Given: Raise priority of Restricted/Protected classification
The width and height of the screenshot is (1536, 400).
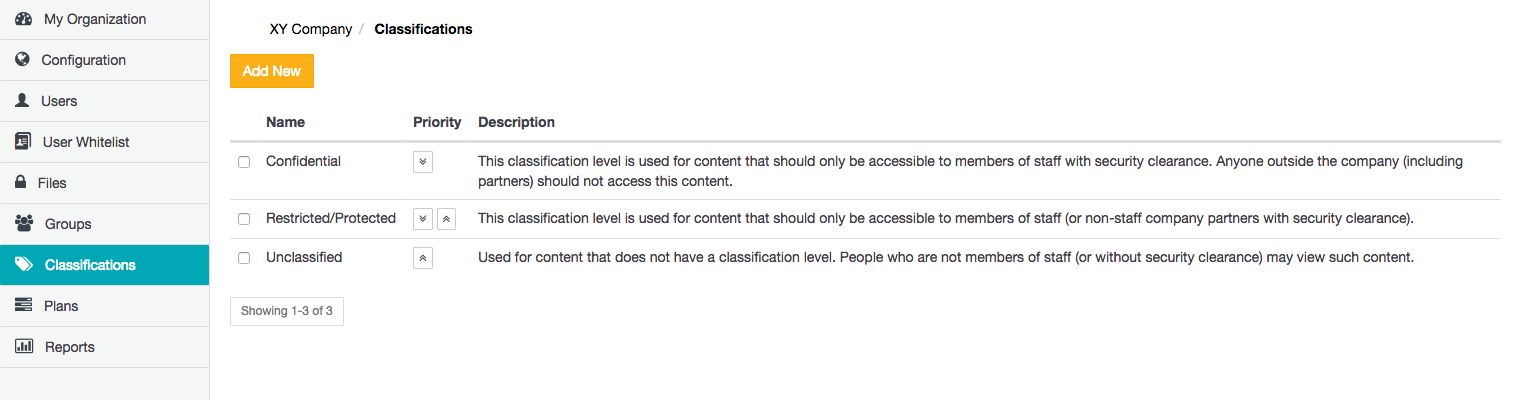Looking at the screenshot, I should (x=446, y=219).
